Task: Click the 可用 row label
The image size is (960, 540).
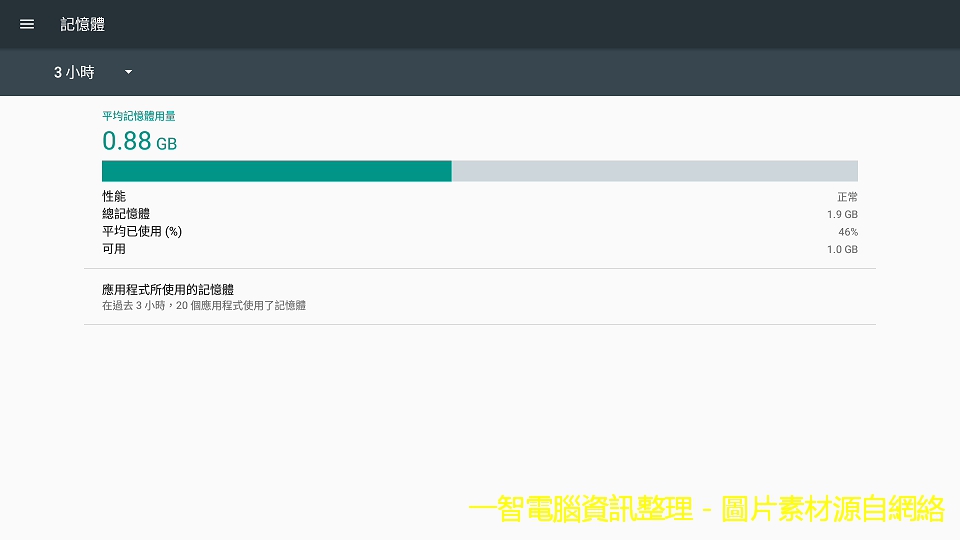Action: point(114,249)
